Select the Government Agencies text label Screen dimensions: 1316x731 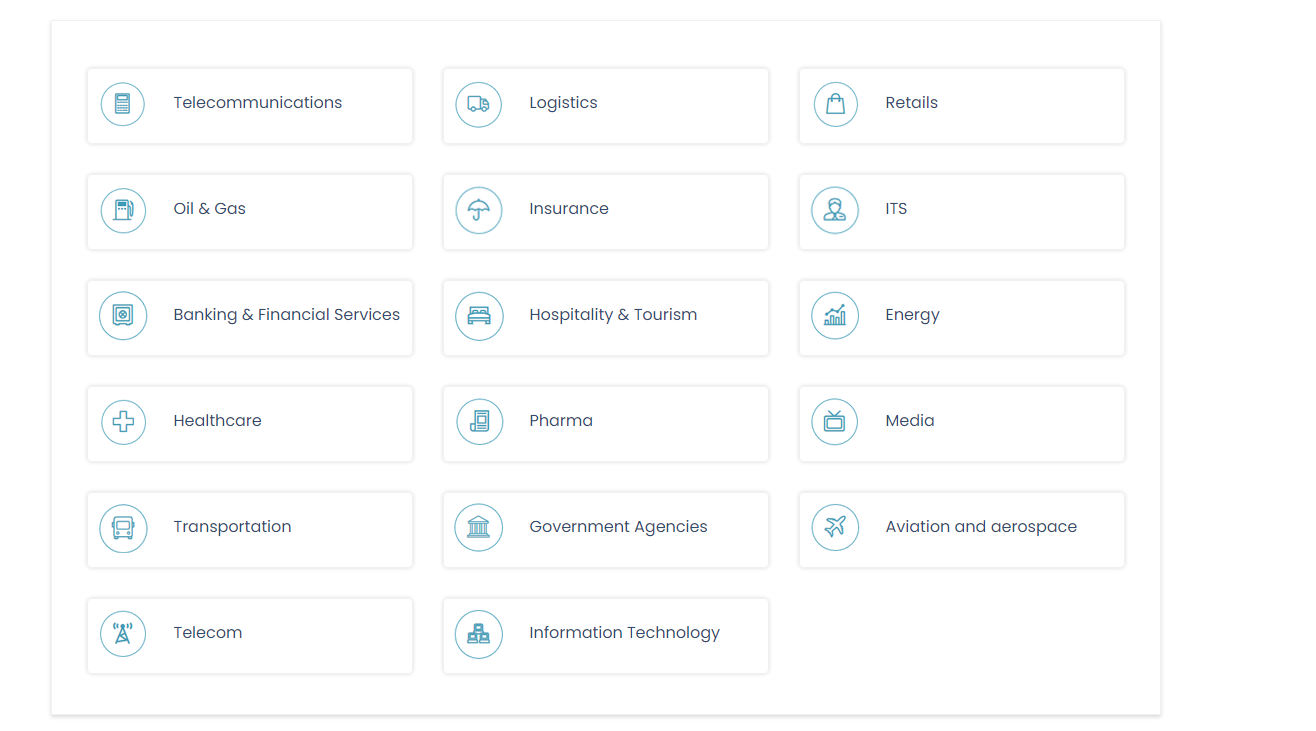pyautogui.click(x=618, y=527)
